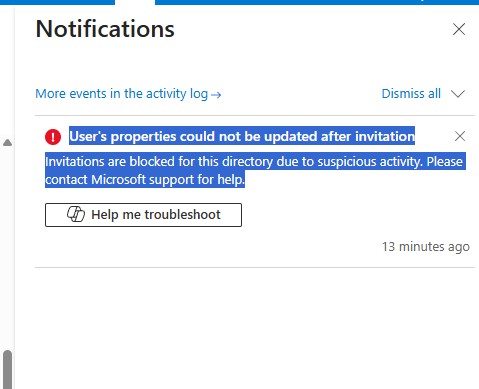Close the Notifications panel
Image resolution: width=479 pixels, height=389 pixels.
coord(459,29)
